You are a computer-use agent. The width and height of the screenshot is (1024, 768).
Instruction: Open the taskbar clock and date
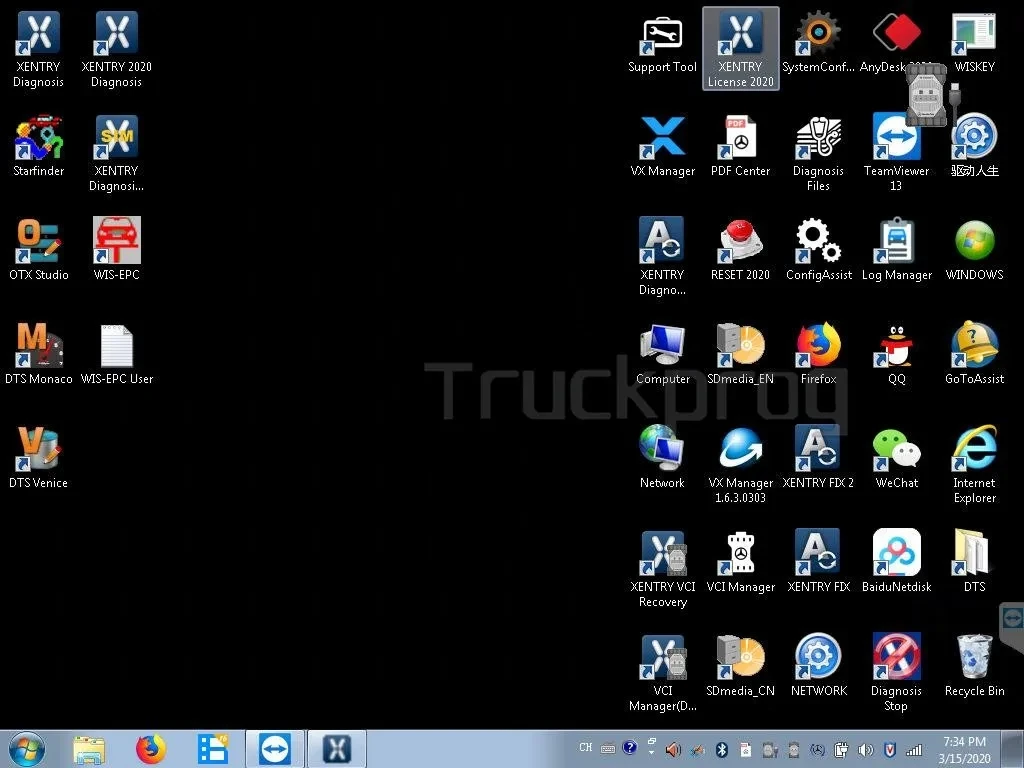964,748
